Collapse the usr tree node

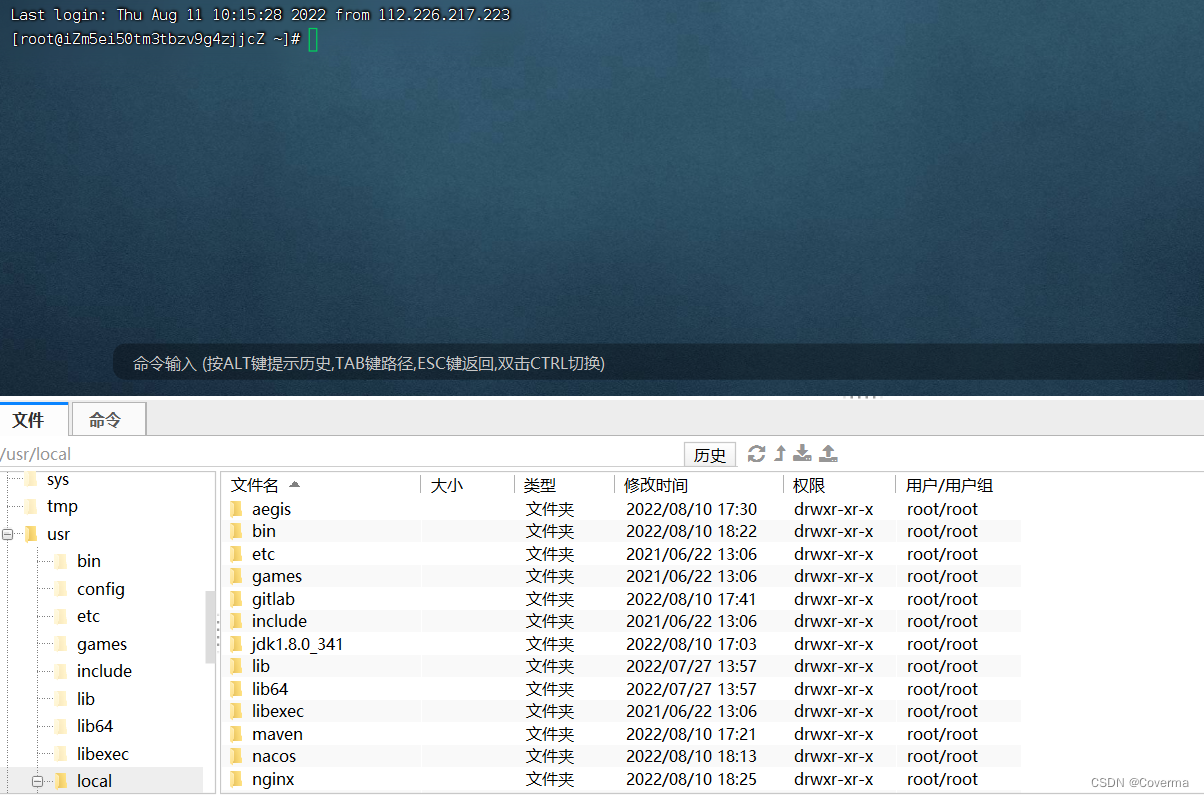tap(8, 535)
